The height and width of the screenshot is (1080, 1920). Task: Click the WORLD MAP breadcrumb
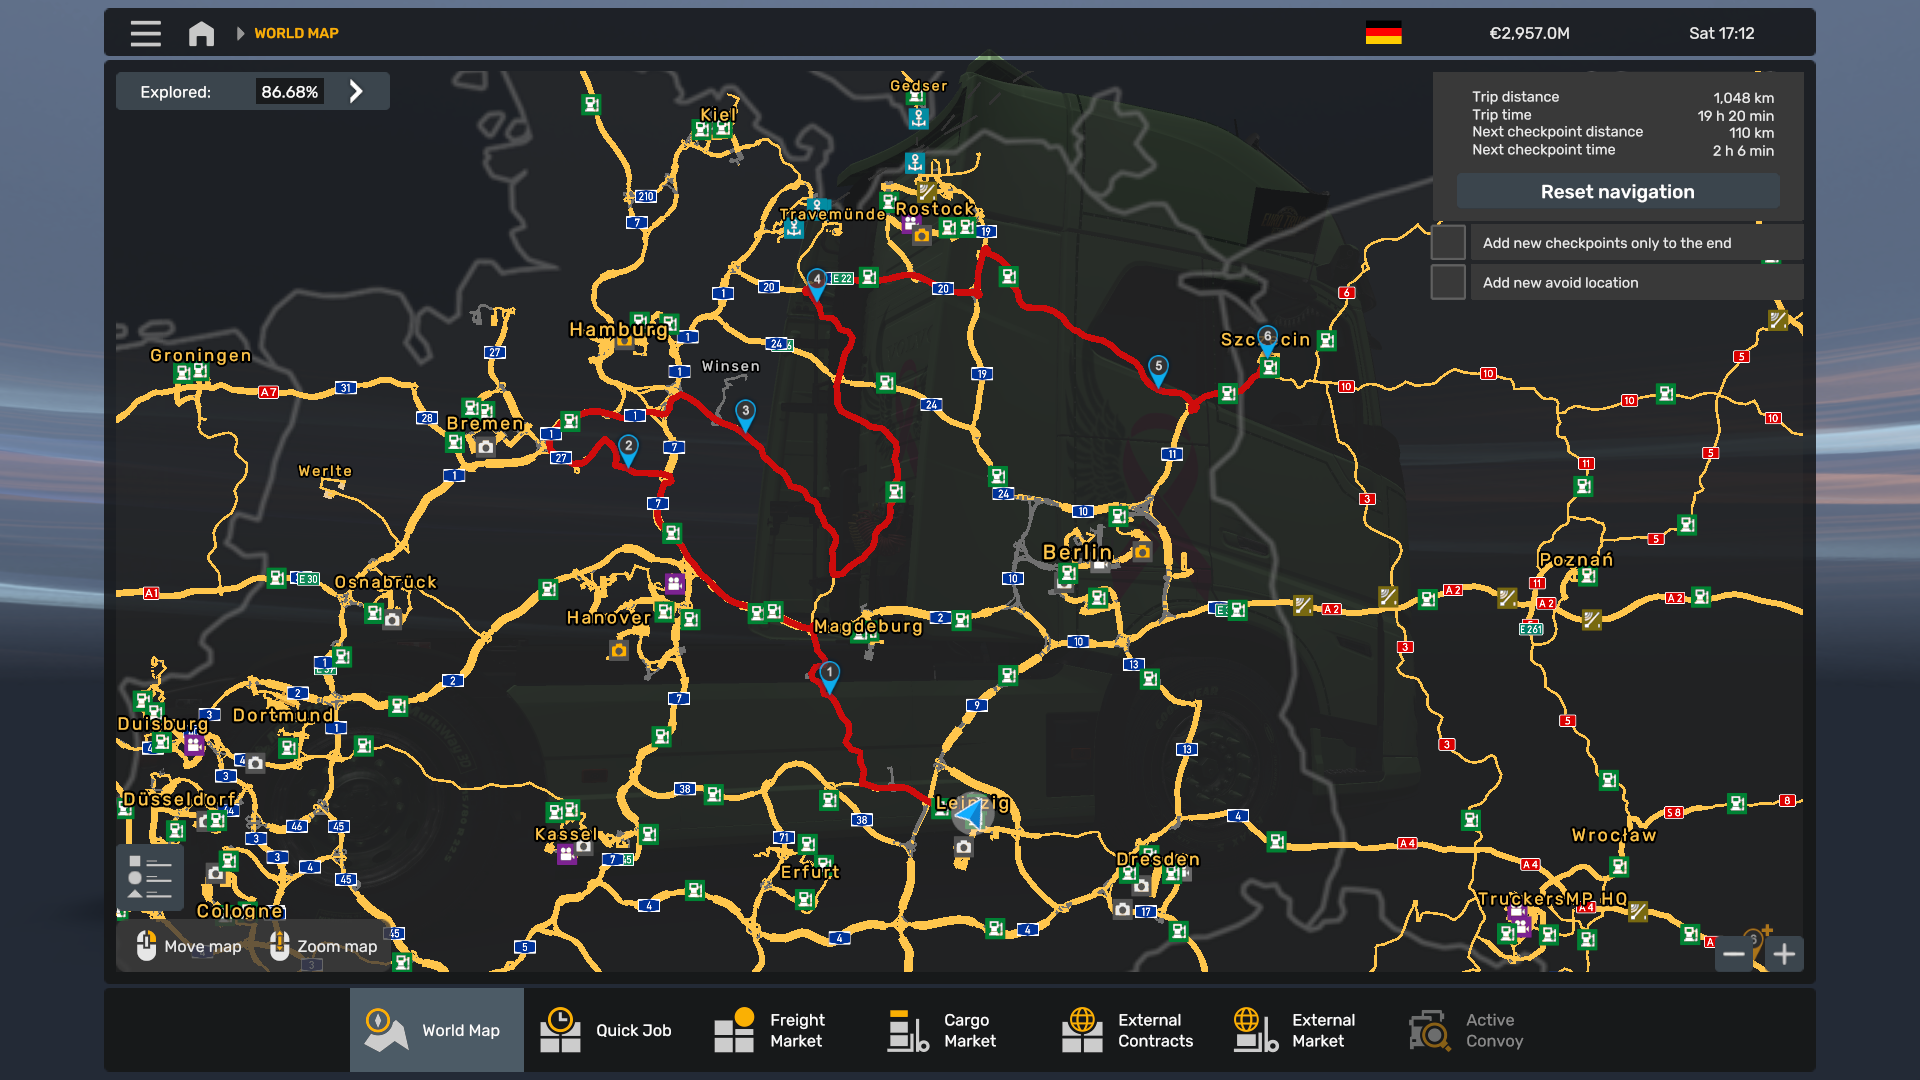296,33
